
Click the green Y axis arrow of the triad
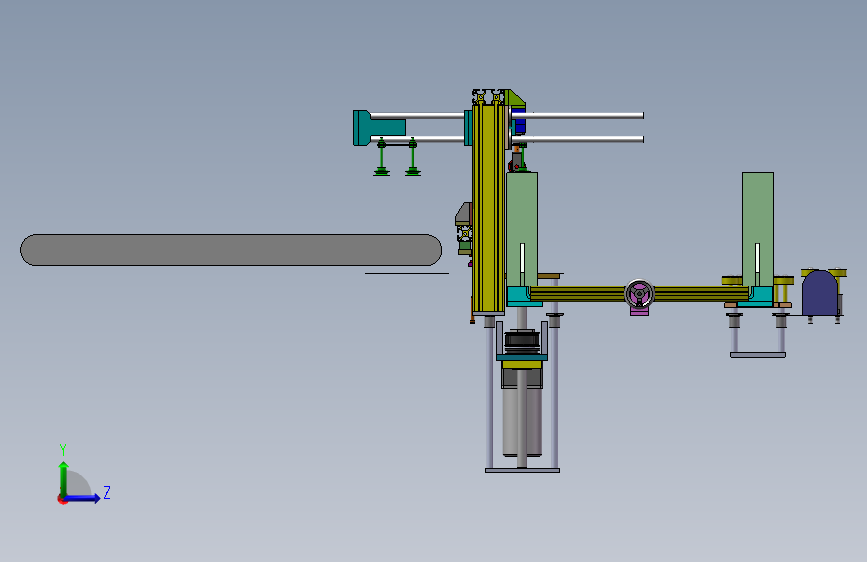[x=64, y=478]
